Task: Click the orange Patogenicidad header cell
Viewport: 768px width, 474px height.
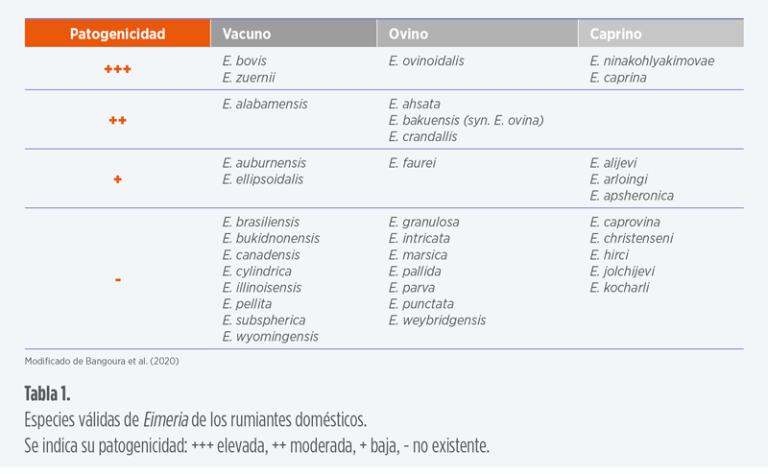Action: pos(117,34)
